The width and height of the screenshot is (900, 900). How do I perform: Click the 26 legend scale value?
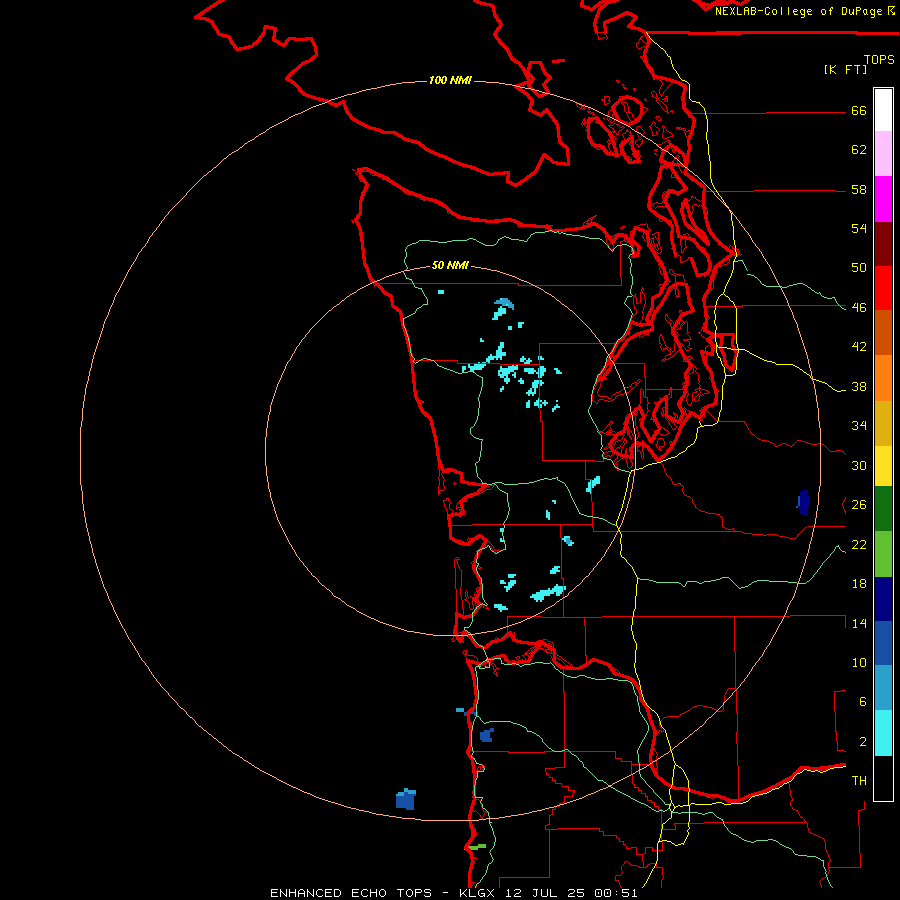(x=859, y=505)
